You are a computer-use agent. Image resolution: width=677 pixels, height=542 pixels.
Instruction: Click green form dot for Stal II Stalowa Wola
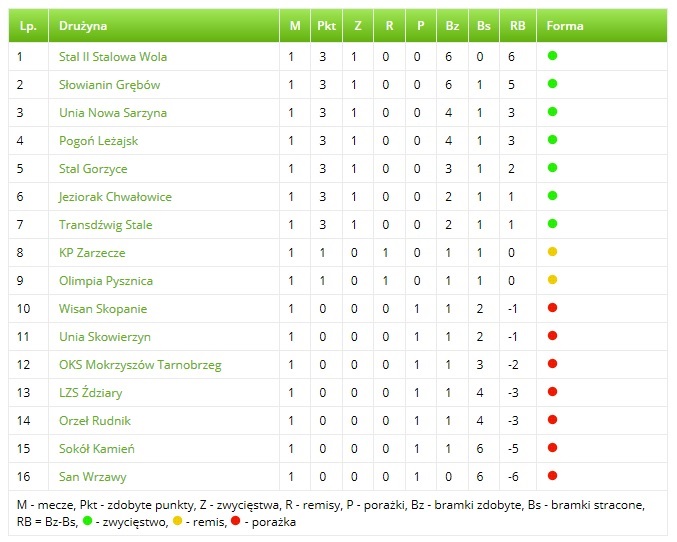pos(552,56)
